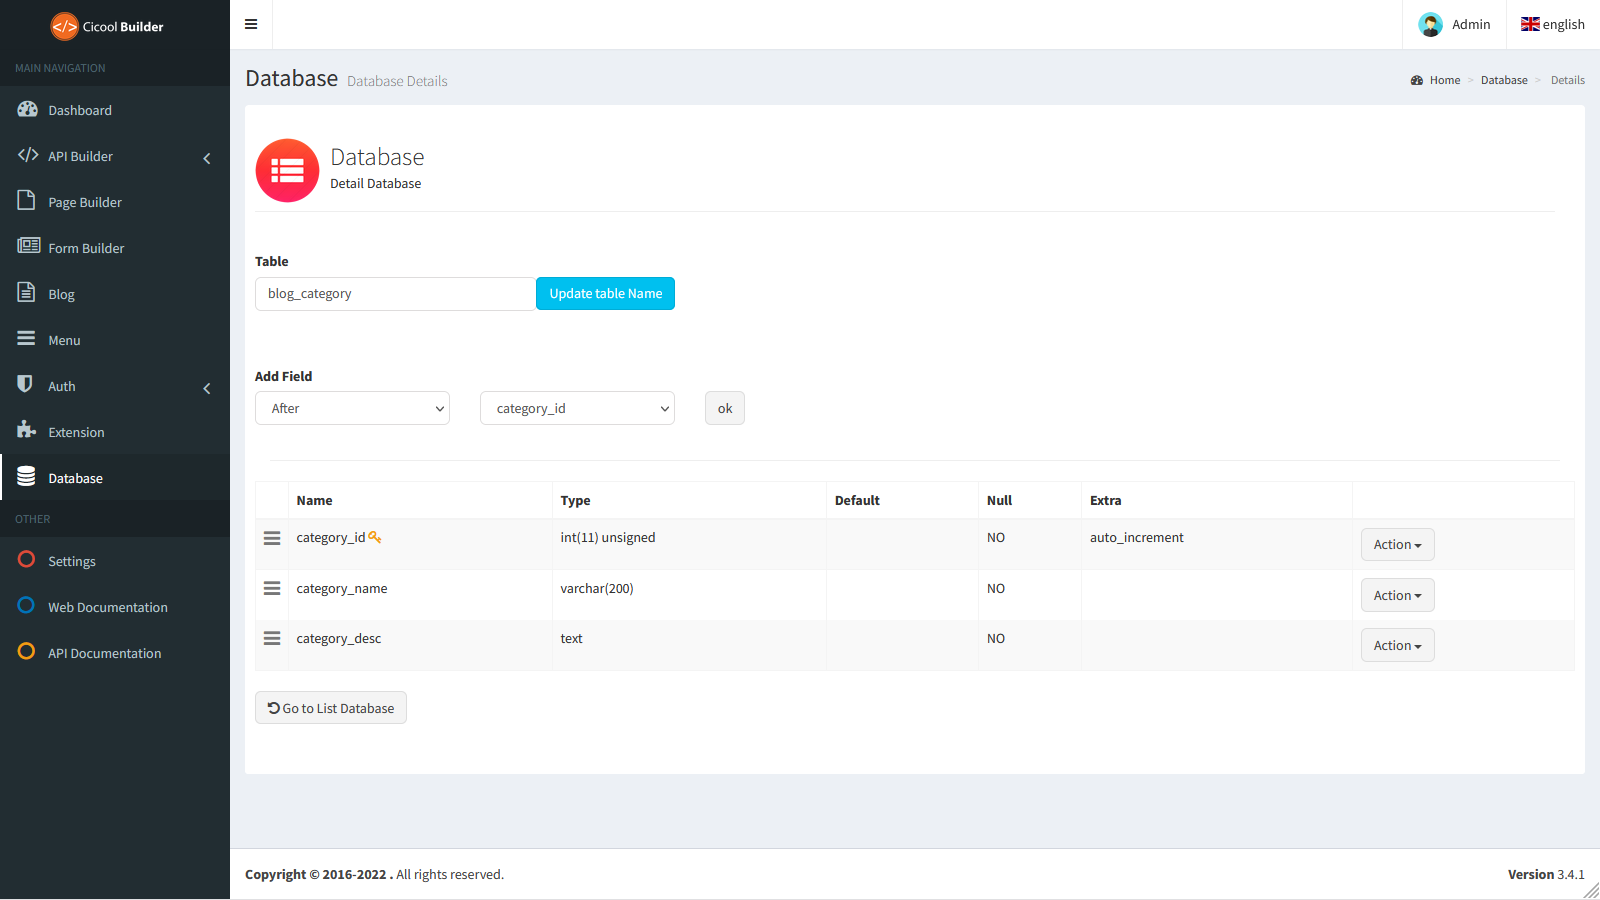Viewport: 1600px width, 900px height.
Task: Click the Database breadcrumb link
Action: (x=1504, y=80)
